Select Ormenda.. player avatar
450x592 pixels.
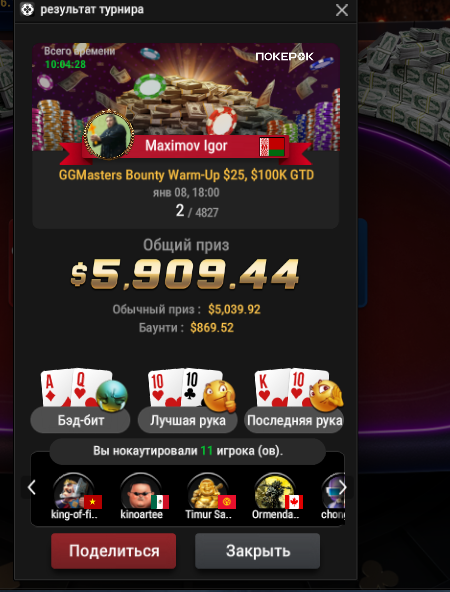click(x=275, y=492)
